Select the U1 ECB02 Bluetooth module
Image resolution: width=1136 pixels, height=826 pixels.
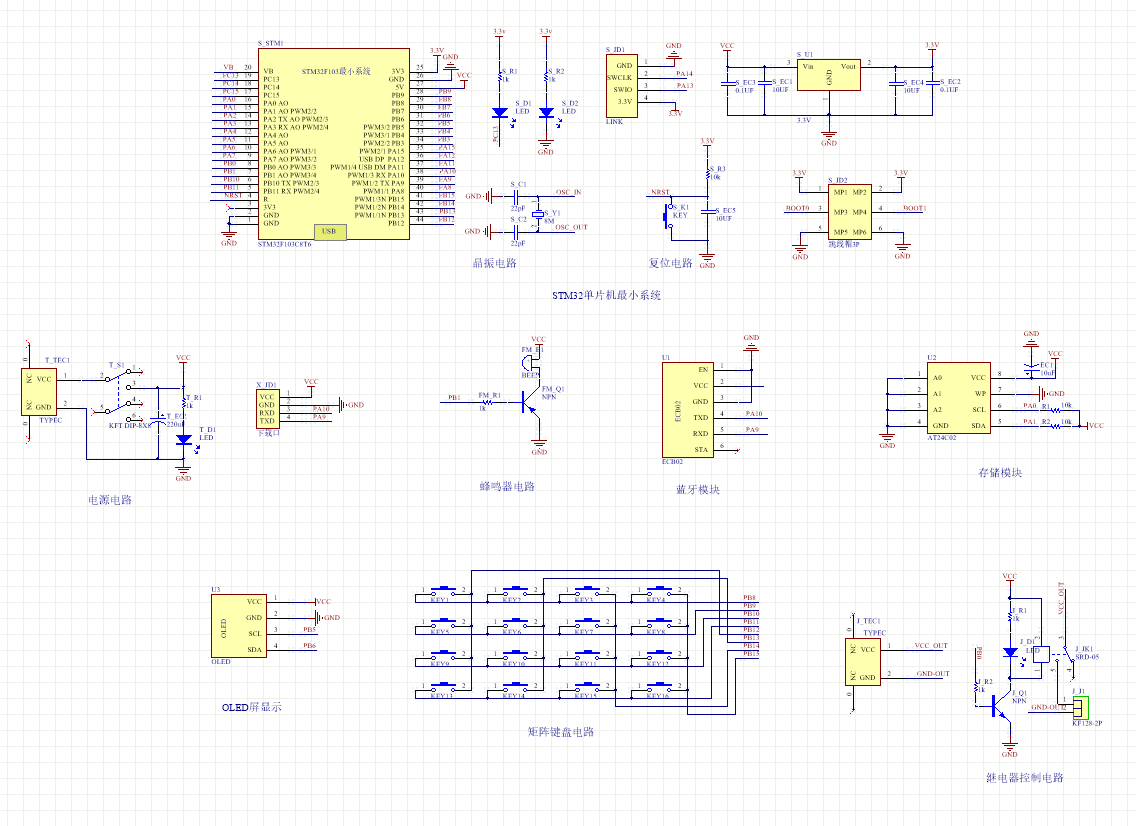coord(687,409)
